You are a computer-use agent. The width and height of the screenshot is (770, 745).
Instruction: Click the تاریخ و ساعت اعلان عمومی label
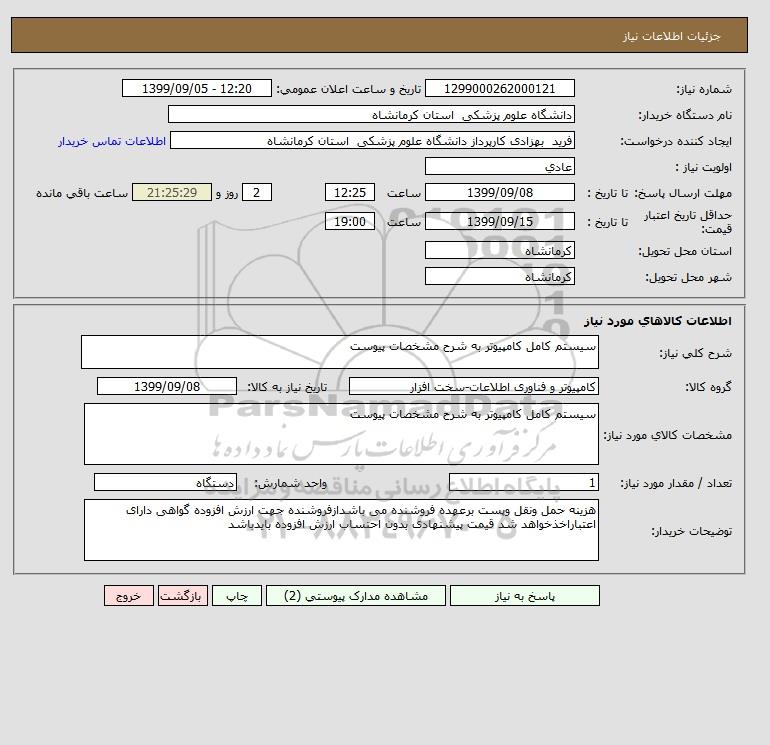[x=349, y=89]
